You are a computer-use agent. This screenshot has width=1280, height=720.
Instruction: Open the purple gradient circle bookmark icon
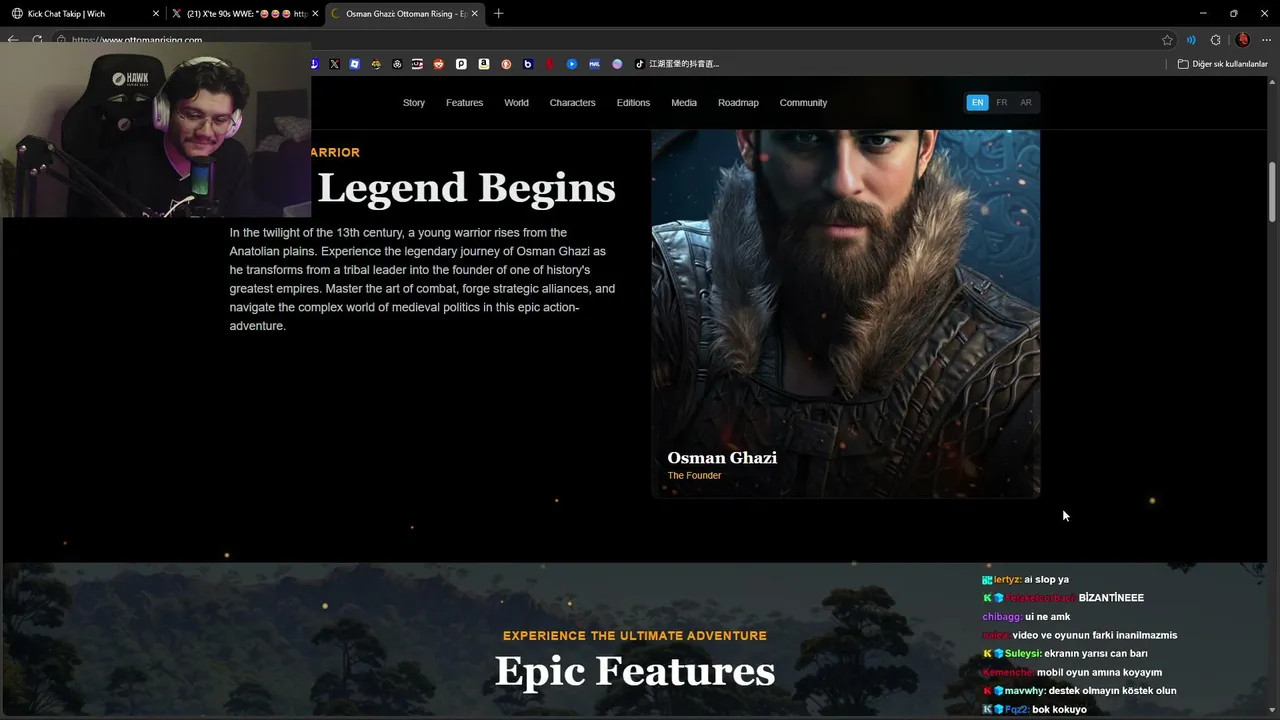click(617, 64)
